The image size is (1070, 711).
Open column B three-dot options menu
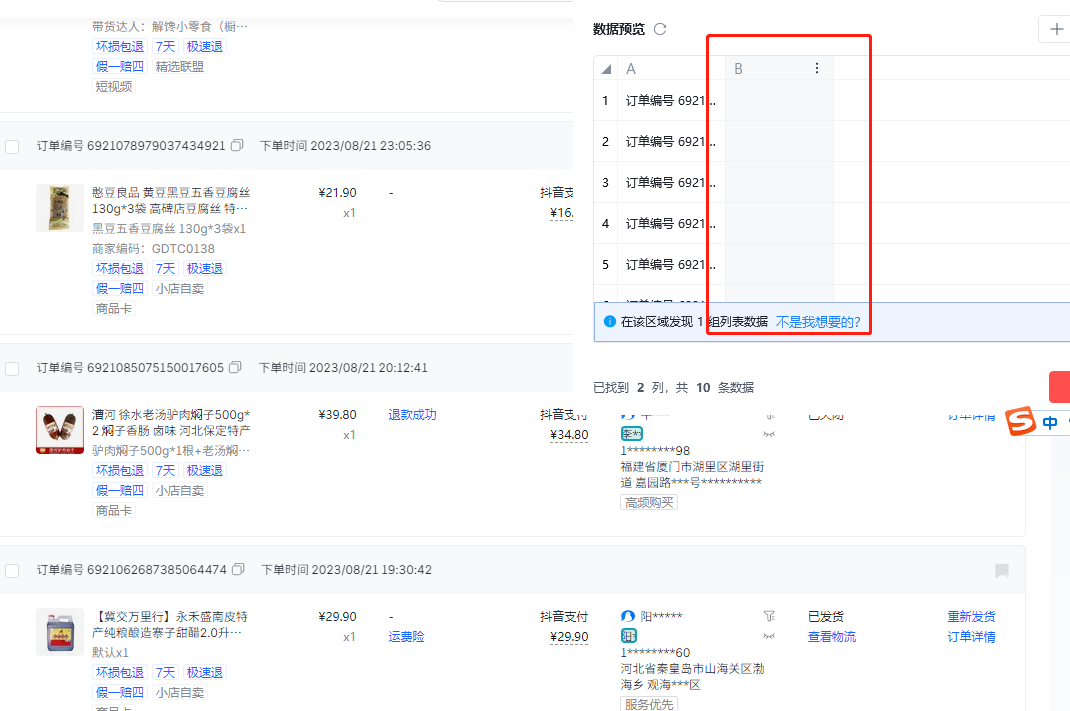[x=817, y=68]
